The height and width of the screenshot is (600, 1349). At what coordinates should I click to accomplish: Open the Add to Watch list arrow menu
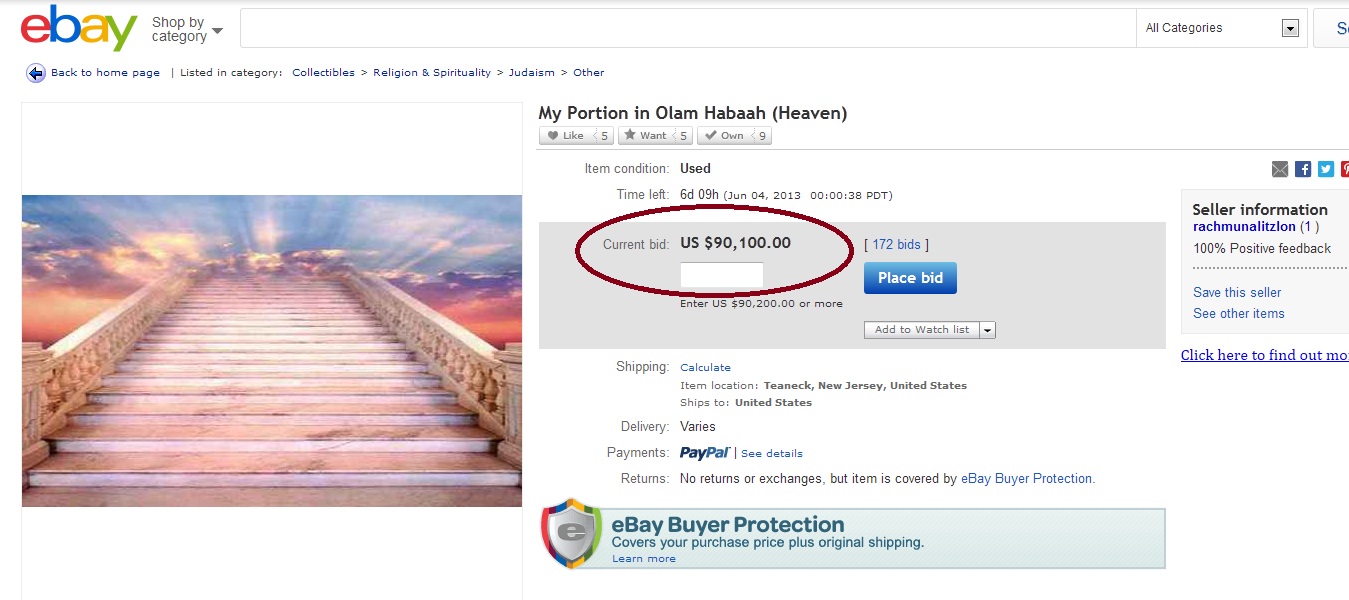click(987, 330)
